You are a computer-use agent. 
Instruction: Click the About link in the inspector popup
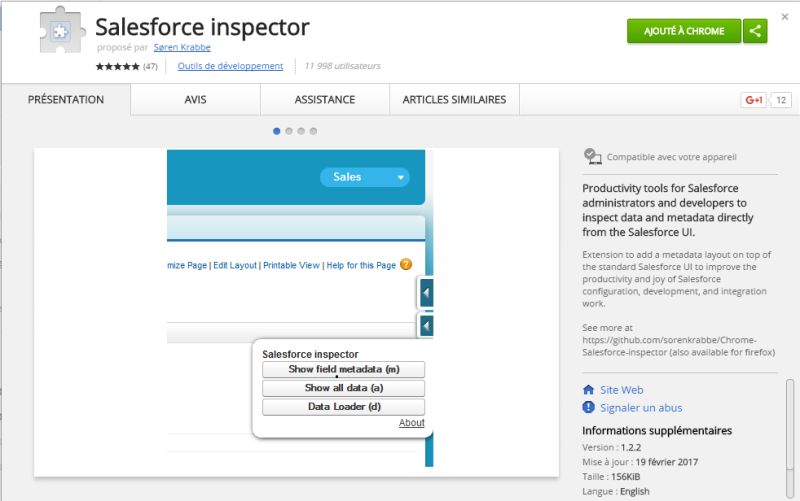[x=412, y=422]
